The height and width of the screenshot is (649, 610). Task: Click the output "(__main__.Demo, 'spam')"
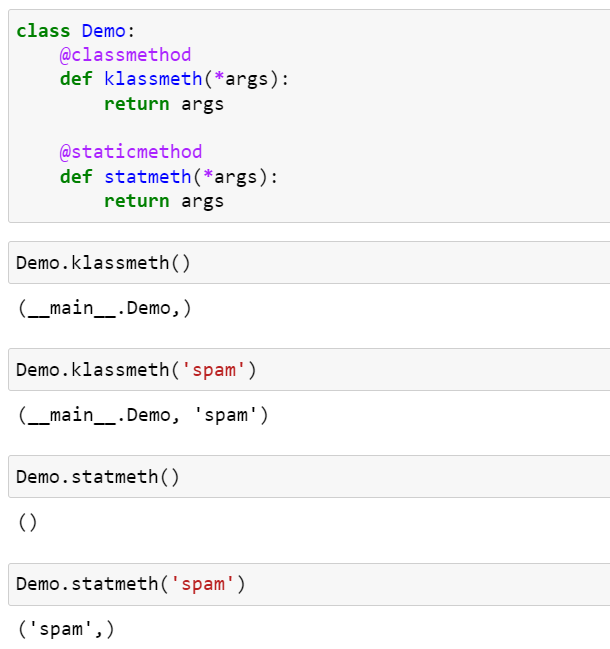click(x=143, y=415)
